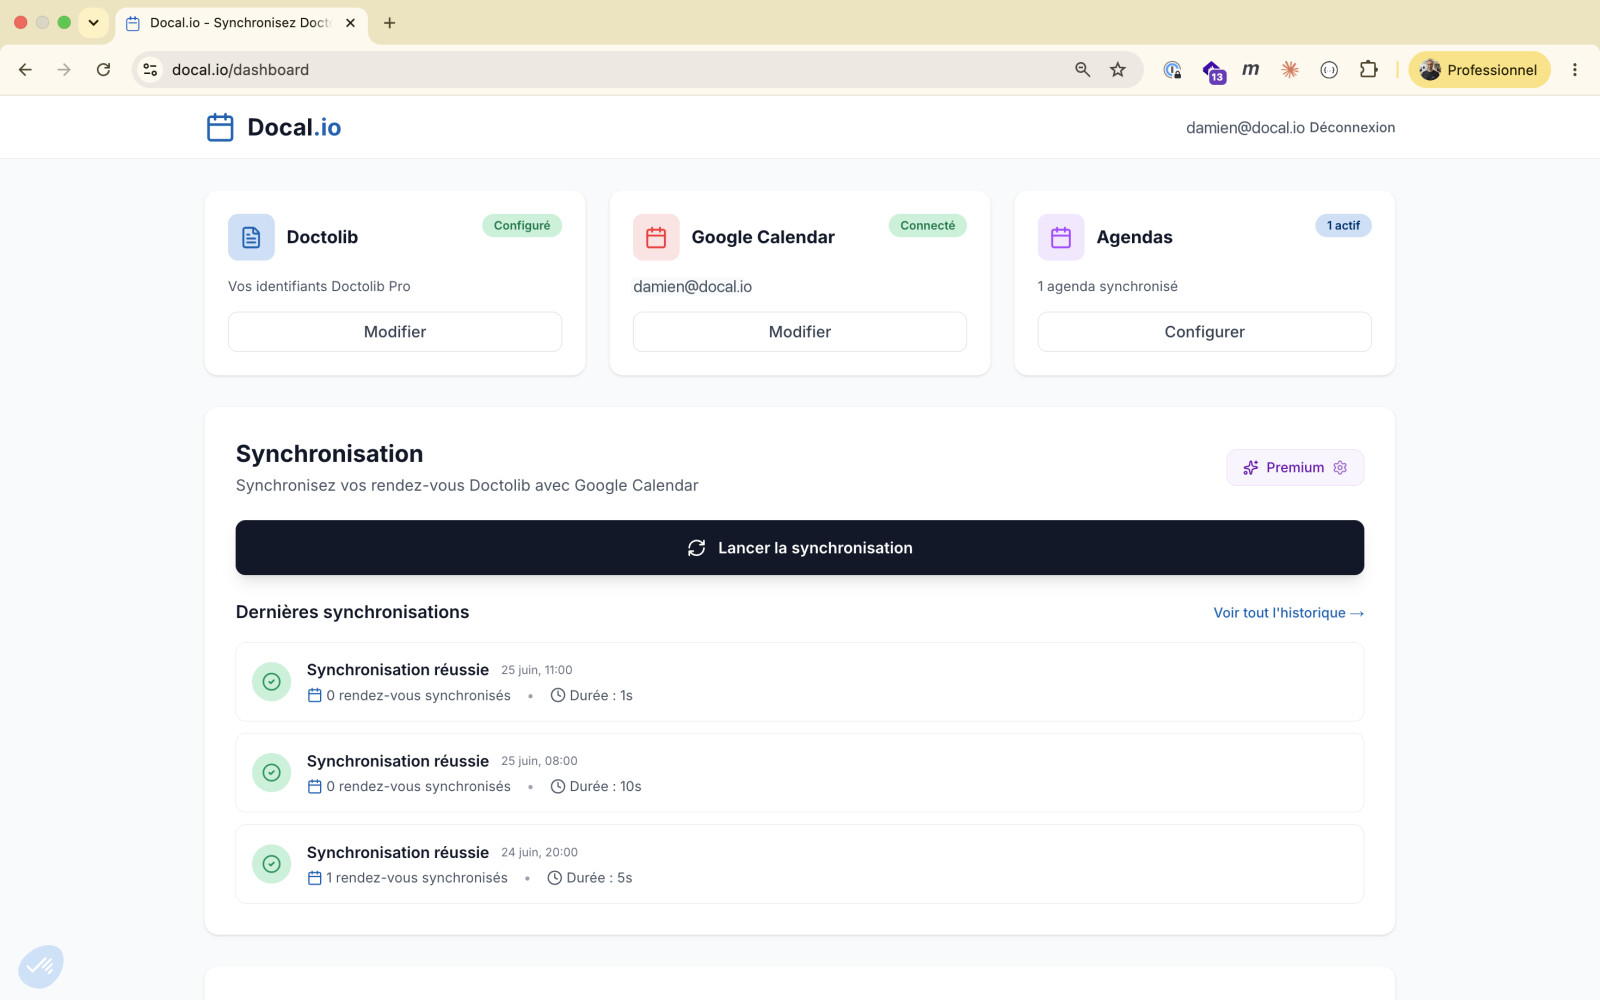Open Voir tout l'historique link
The height and width of the screenshot is (1000, 1600).
tap(1288, 613)
